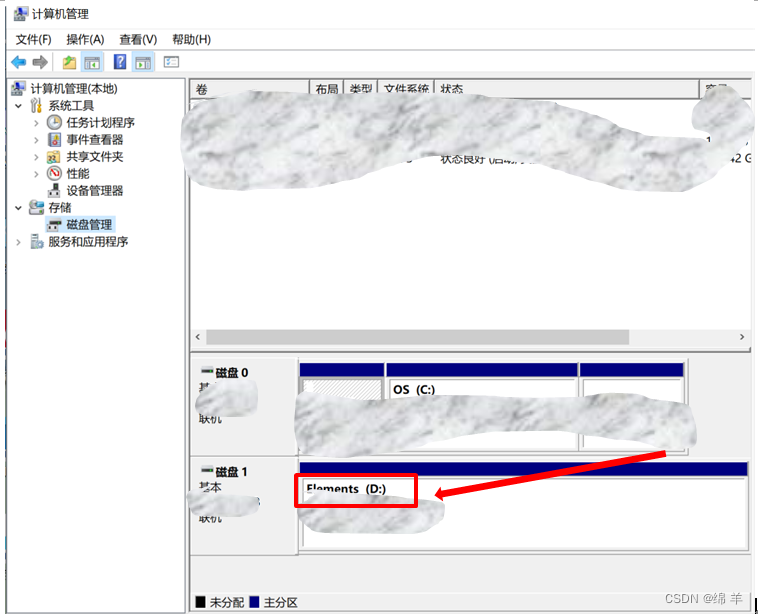The height and width of the screenshot is (614, 758).
Task: Click the black 未分配 legend swatch
Action: 200,602
